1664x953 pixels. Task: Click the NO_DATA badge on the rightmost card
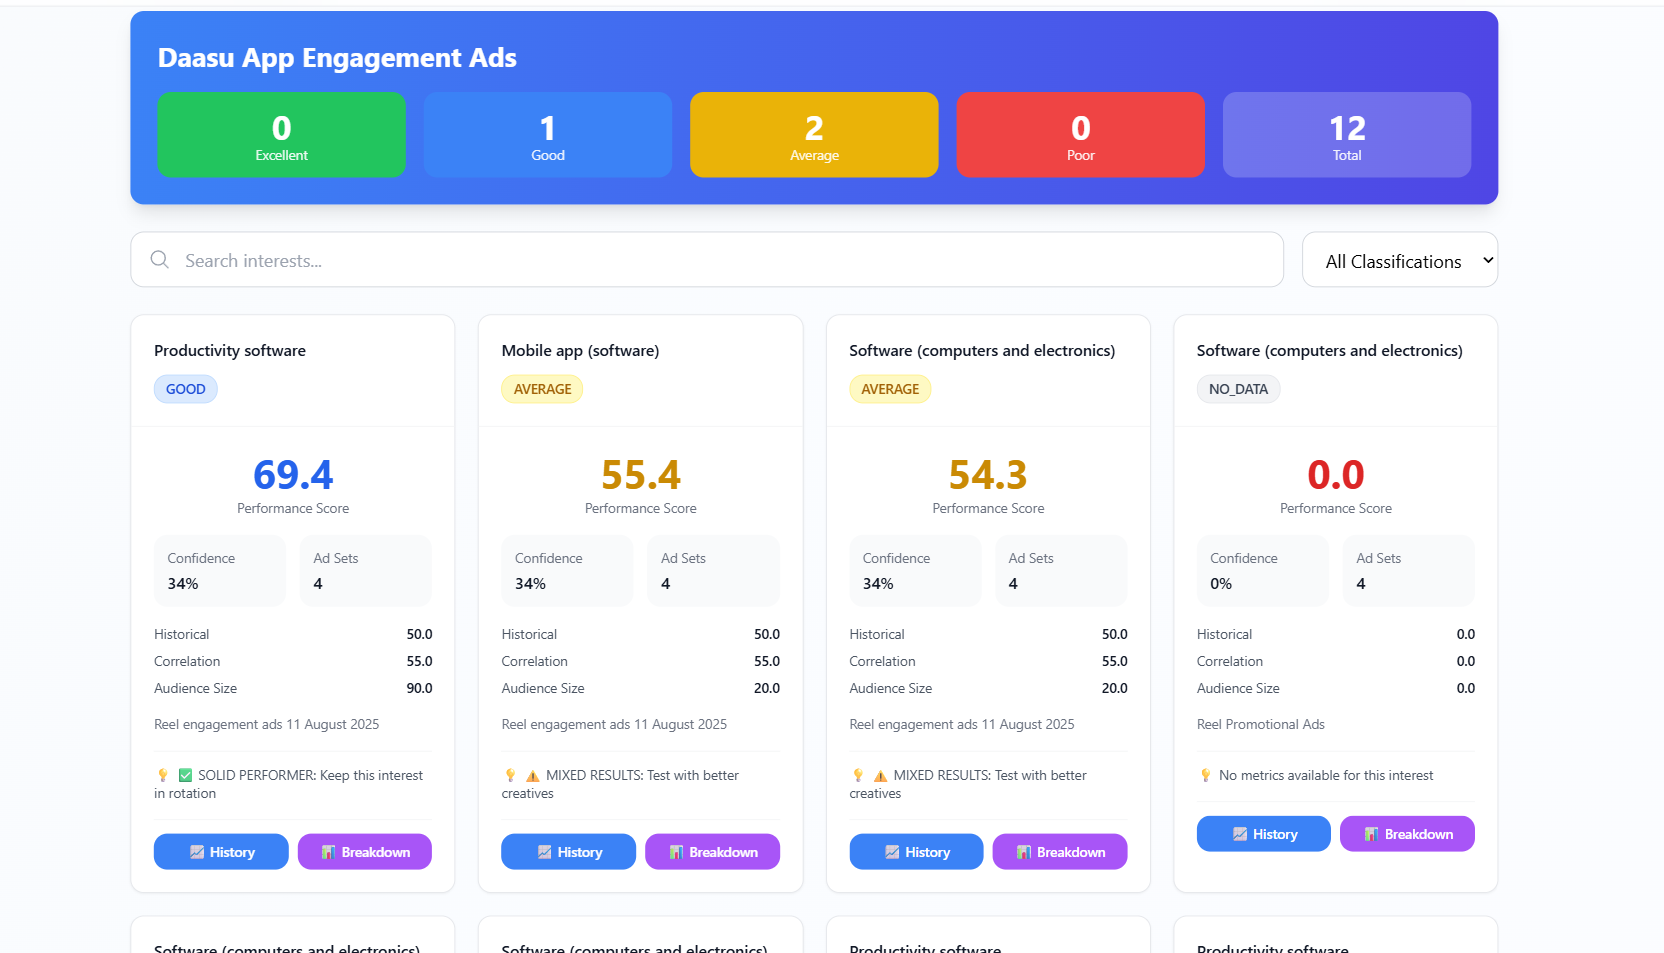(x=1238, y=389)
